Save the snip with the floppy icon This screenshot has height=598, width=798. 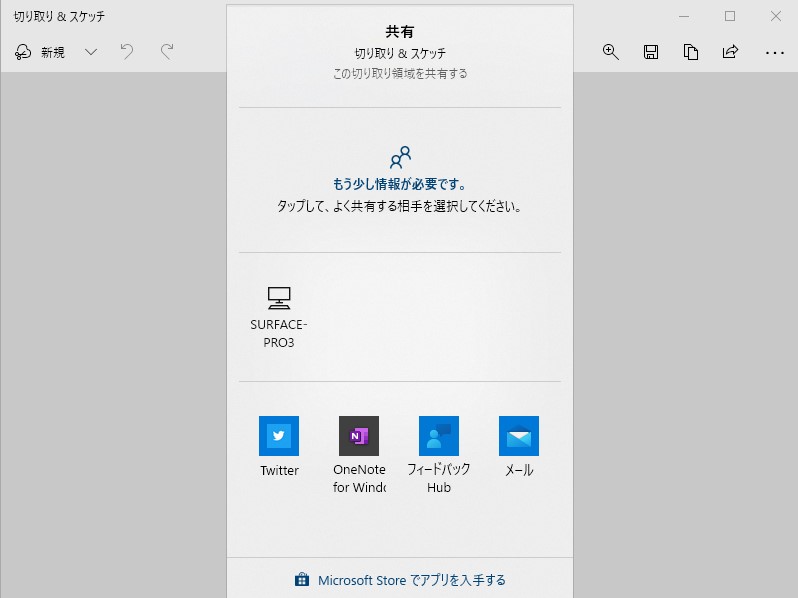[x=651, y=52]
